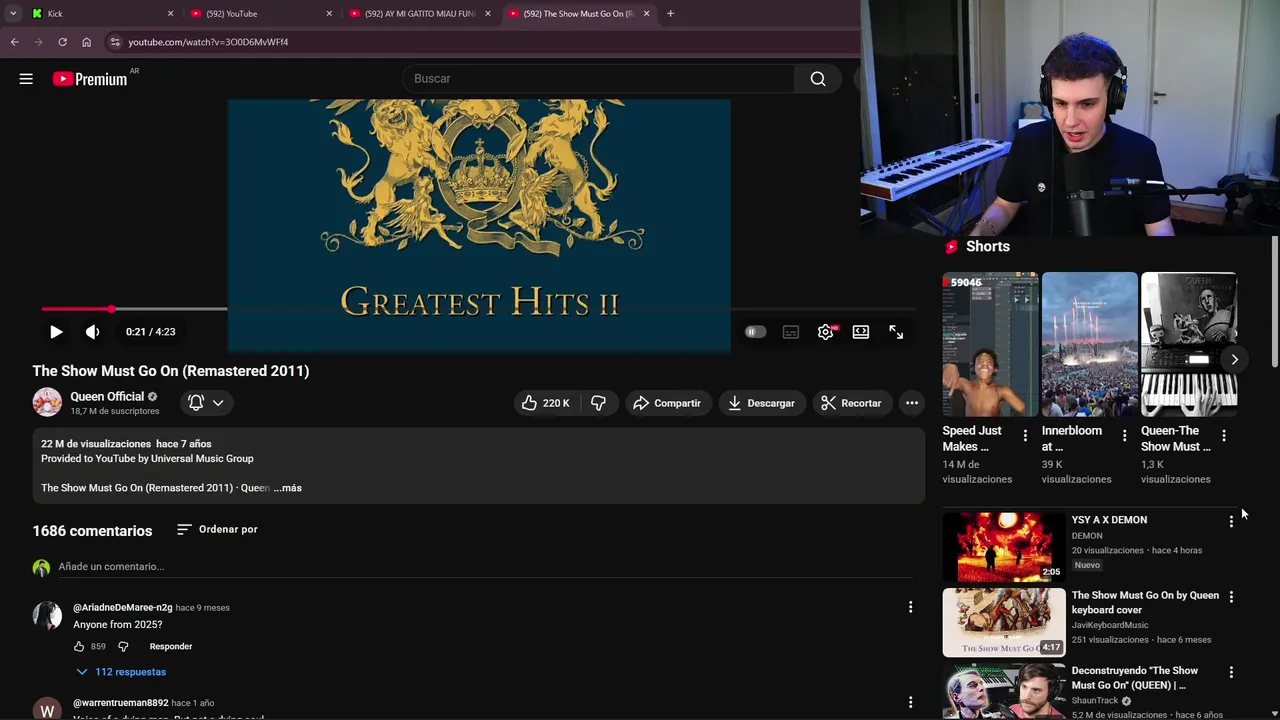Viewport: 1280px width, 720px height.
Task: Toggle the autoplay switch
Action: (x=755, y=332)
